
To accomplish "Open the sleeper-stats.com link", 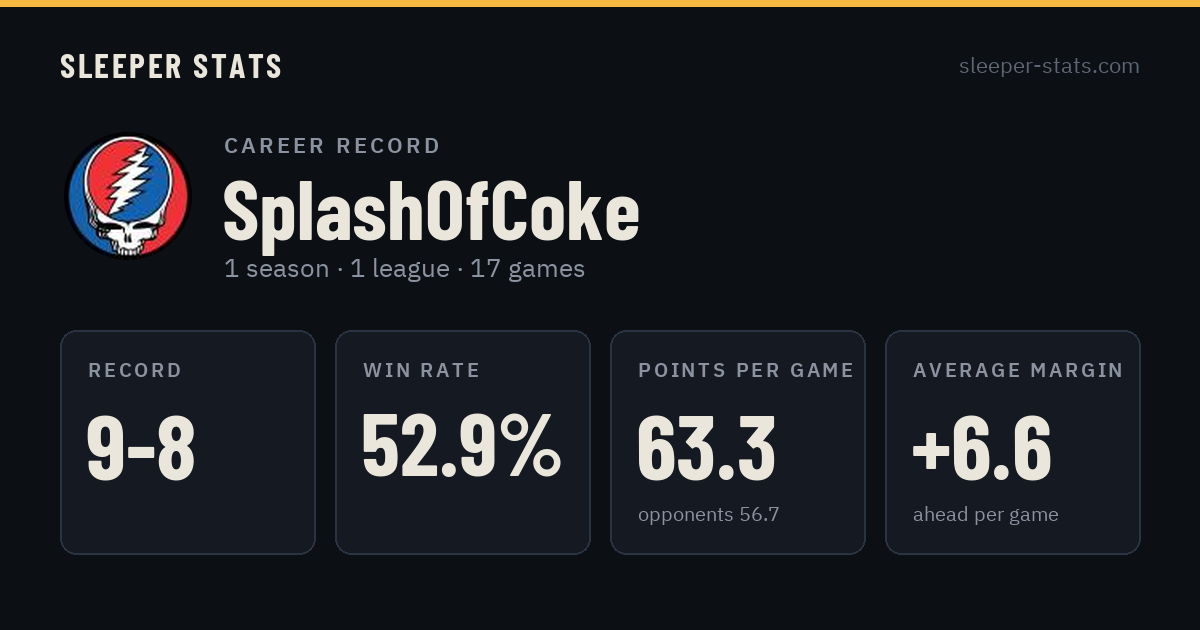I will 1049,66.
